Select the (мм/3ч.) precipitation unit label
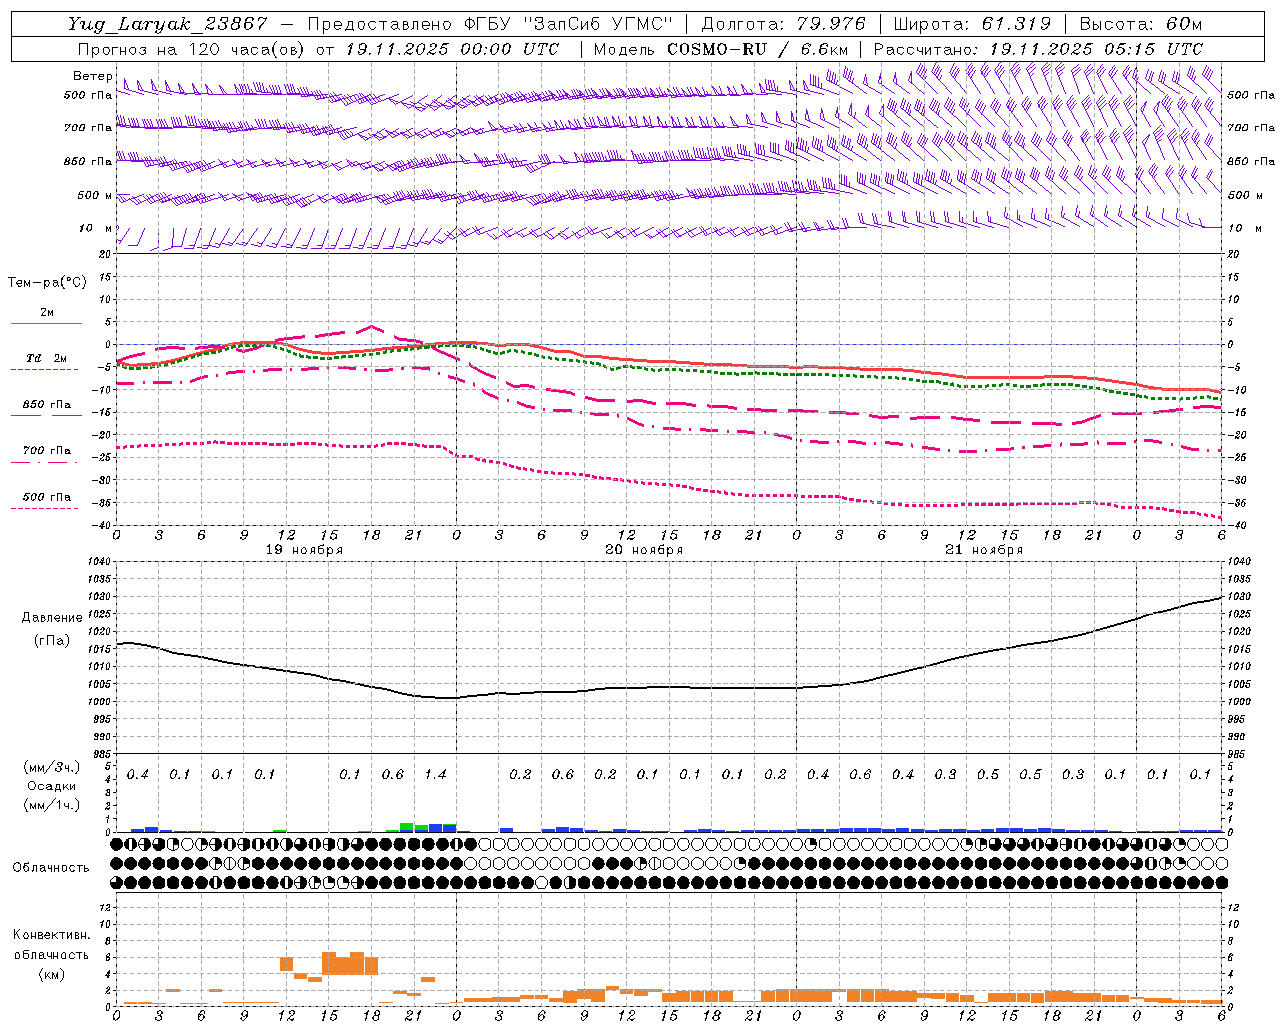 51,767
